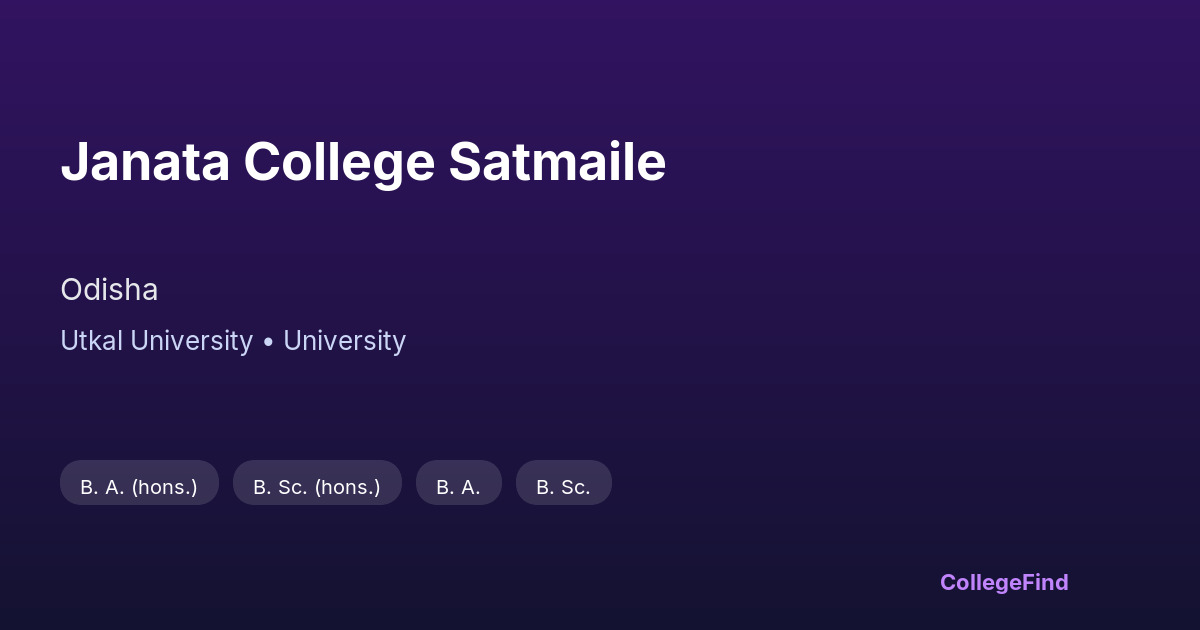The height and width of the screenshot is (630, 1200).
Task: Click "Find" in the CollegeFind logo
Action: (1045, 582)
